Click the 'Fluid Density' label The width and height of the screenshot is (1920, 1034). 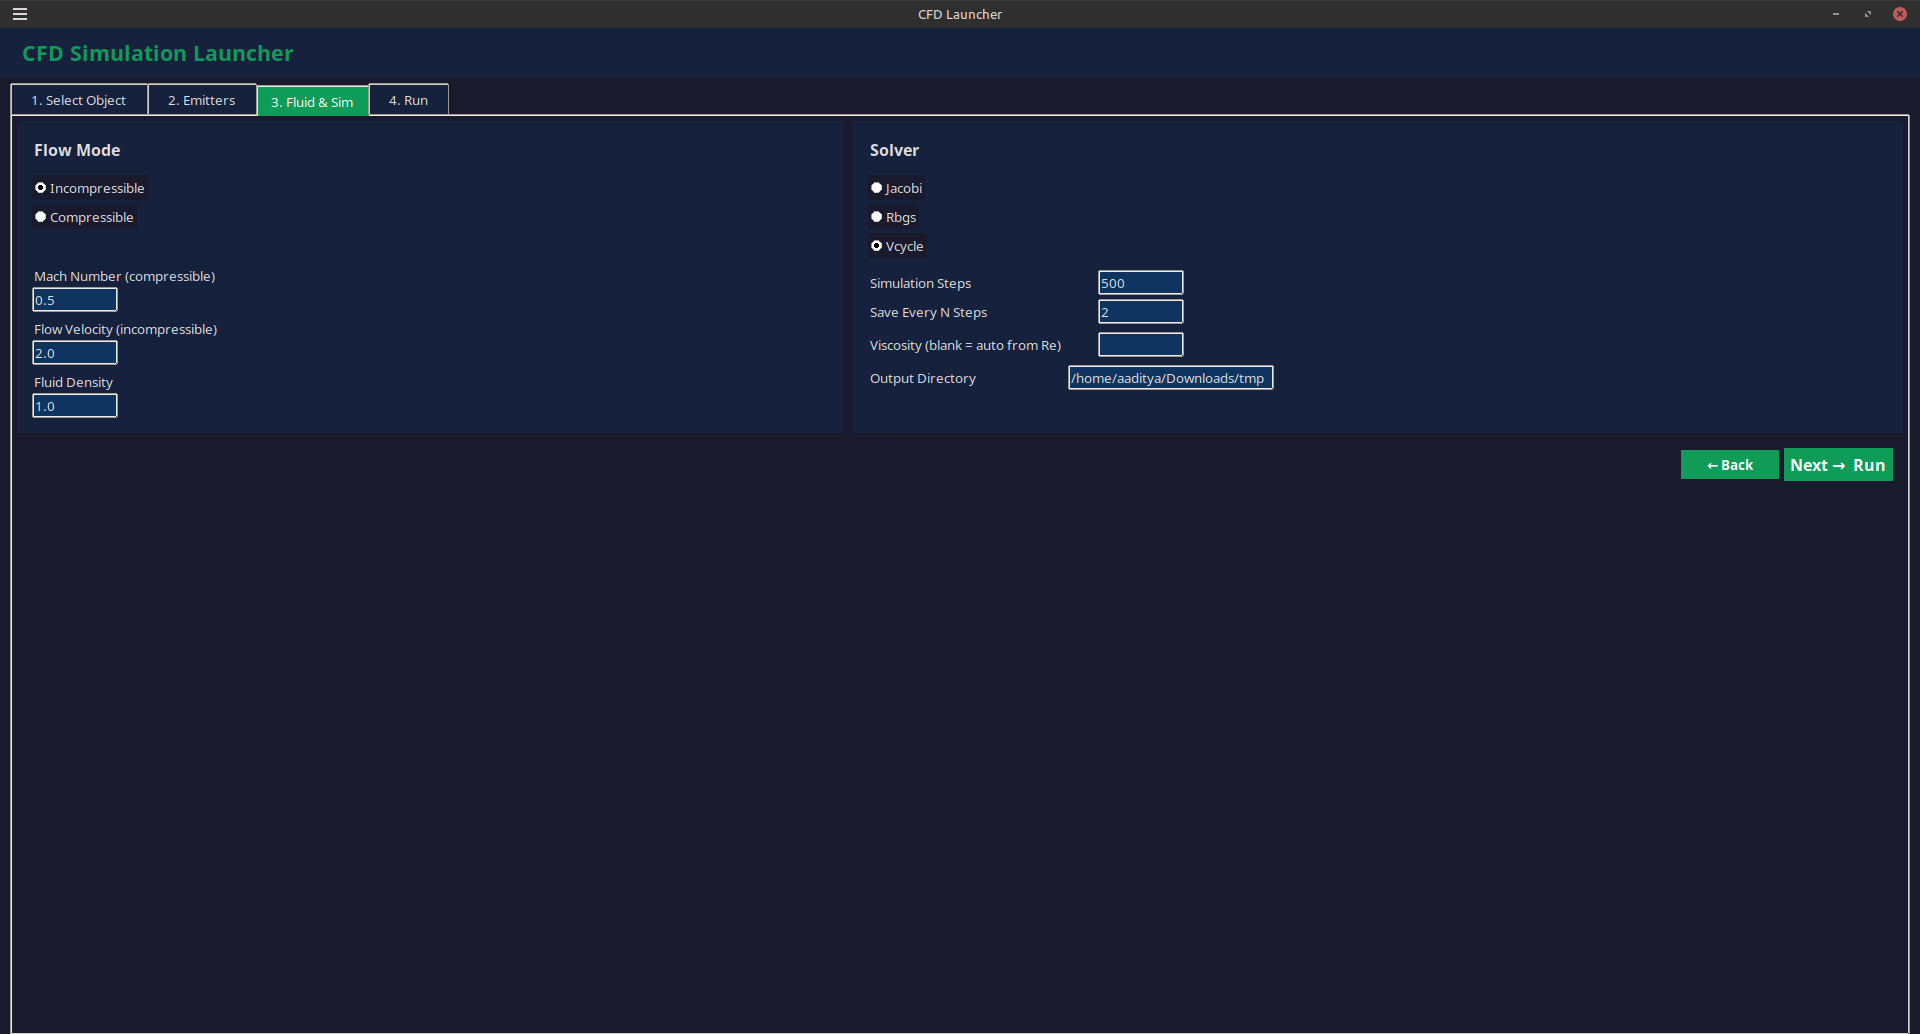click(x=74, y=382)
